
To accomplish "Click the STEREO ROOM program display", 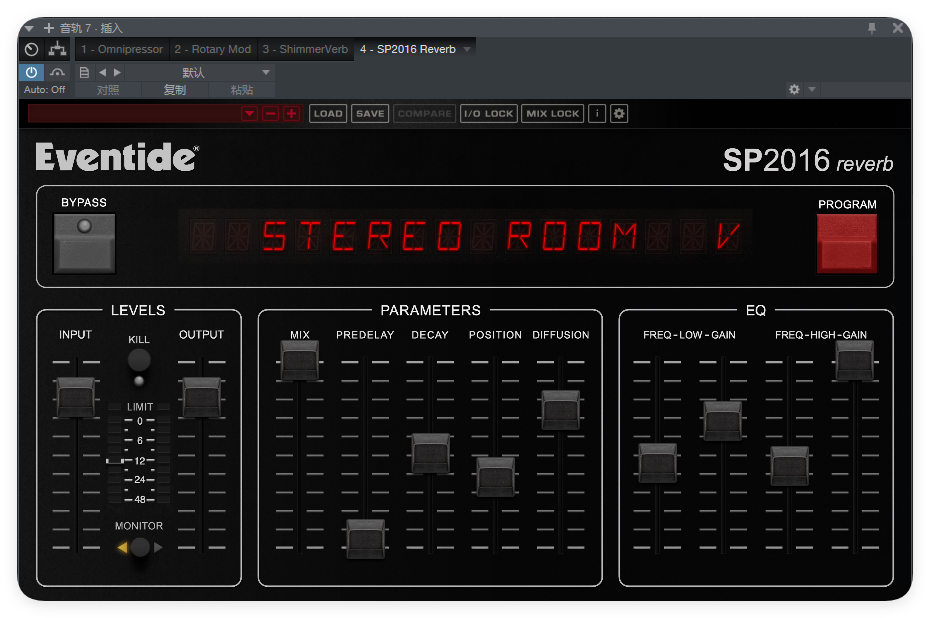I will (x=466, y=236).
